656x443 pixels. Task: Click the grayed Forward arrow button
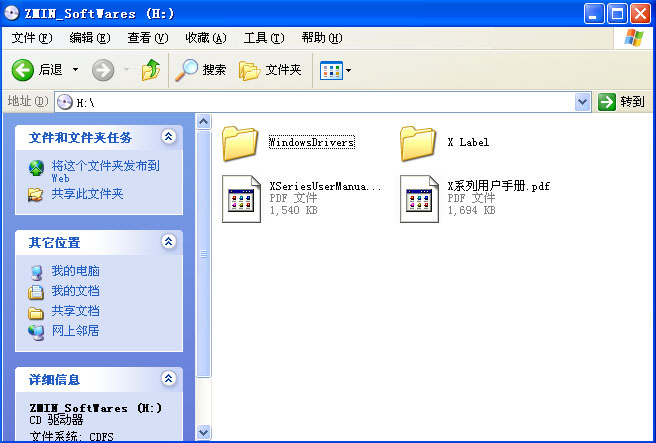tap(103, 70)
